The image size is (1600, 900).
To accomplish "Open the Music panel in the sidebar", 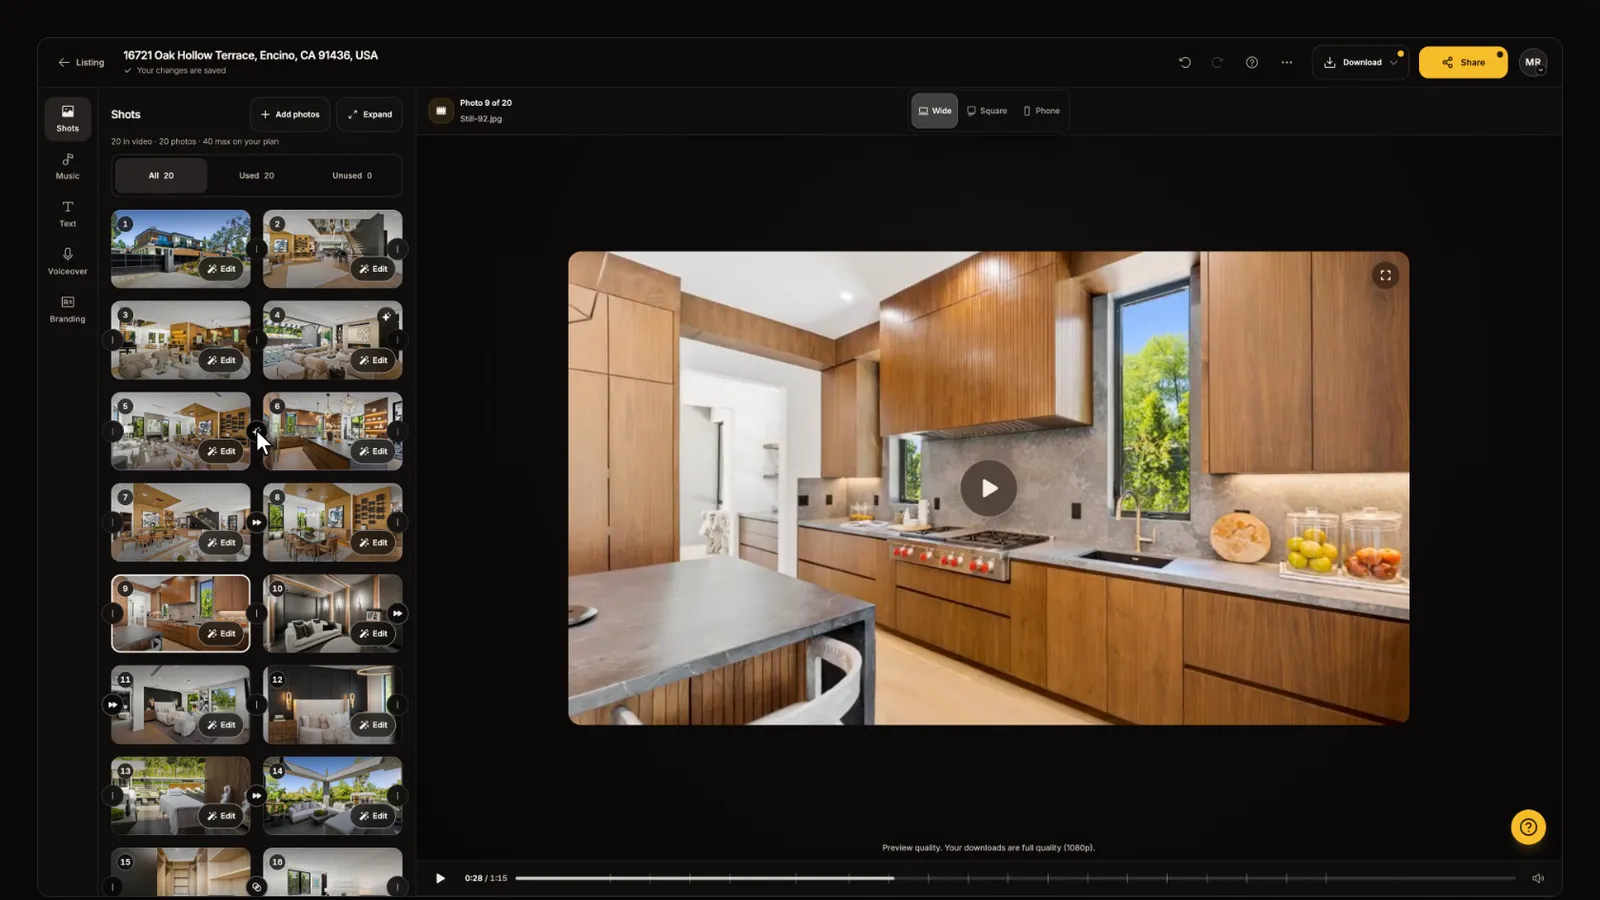I will [x=67, y=166].
